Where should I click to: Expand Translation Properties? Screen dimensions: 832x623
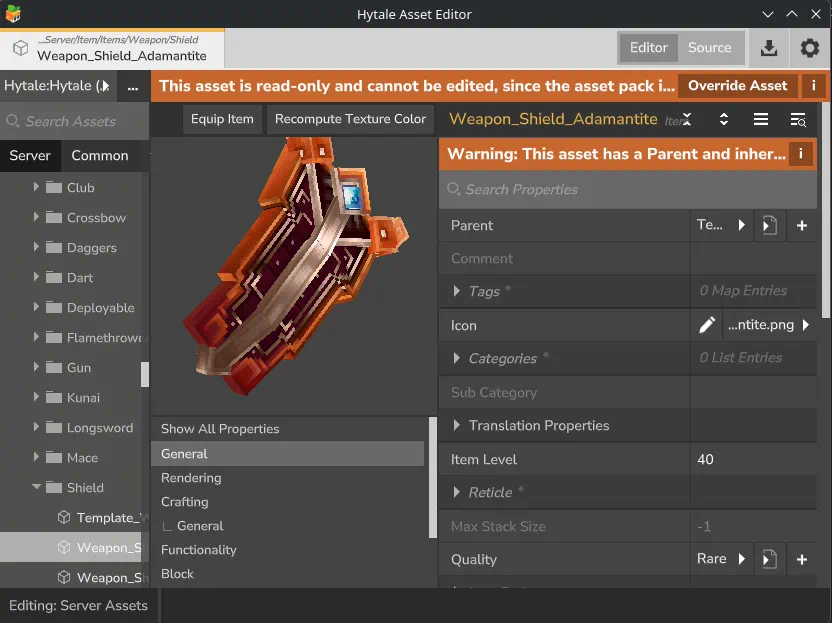456,425
